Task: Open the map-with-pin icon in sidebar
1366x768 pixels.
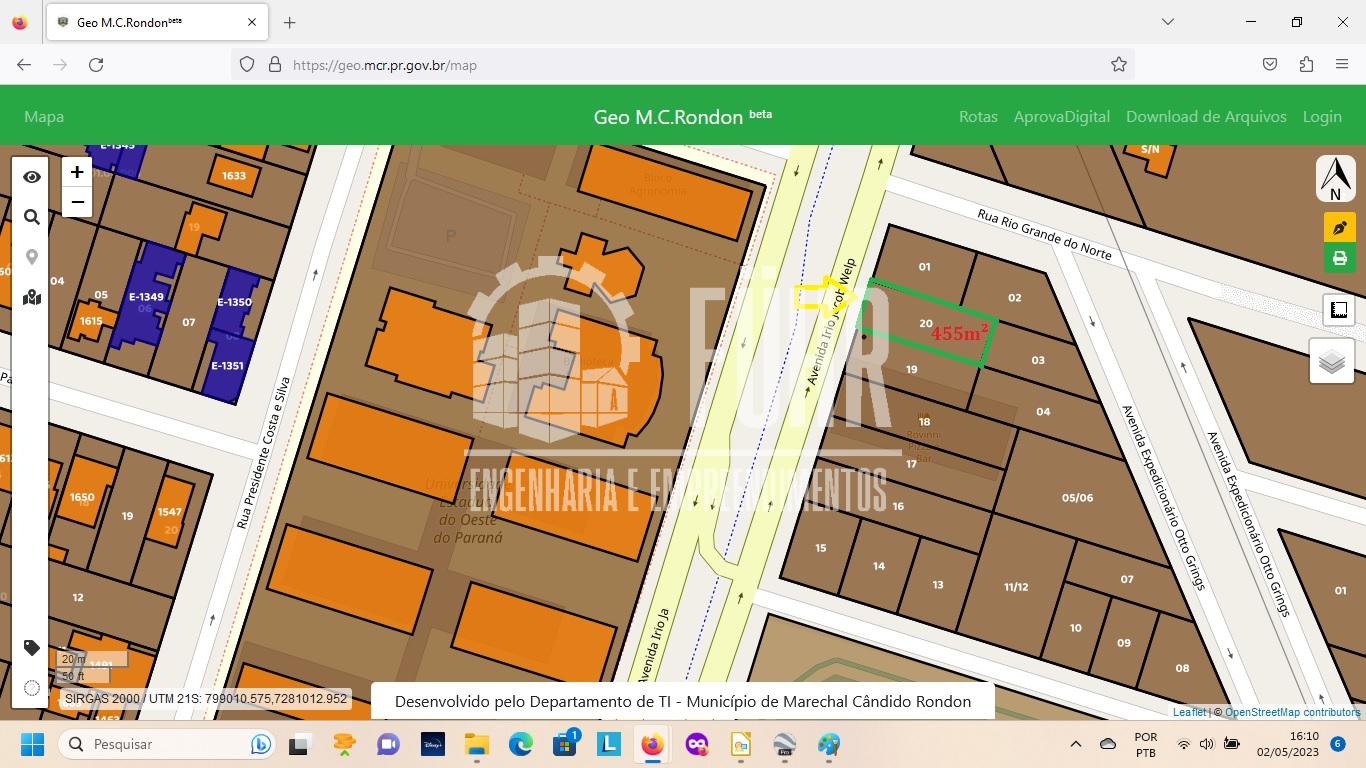Action: coord(32,297)
